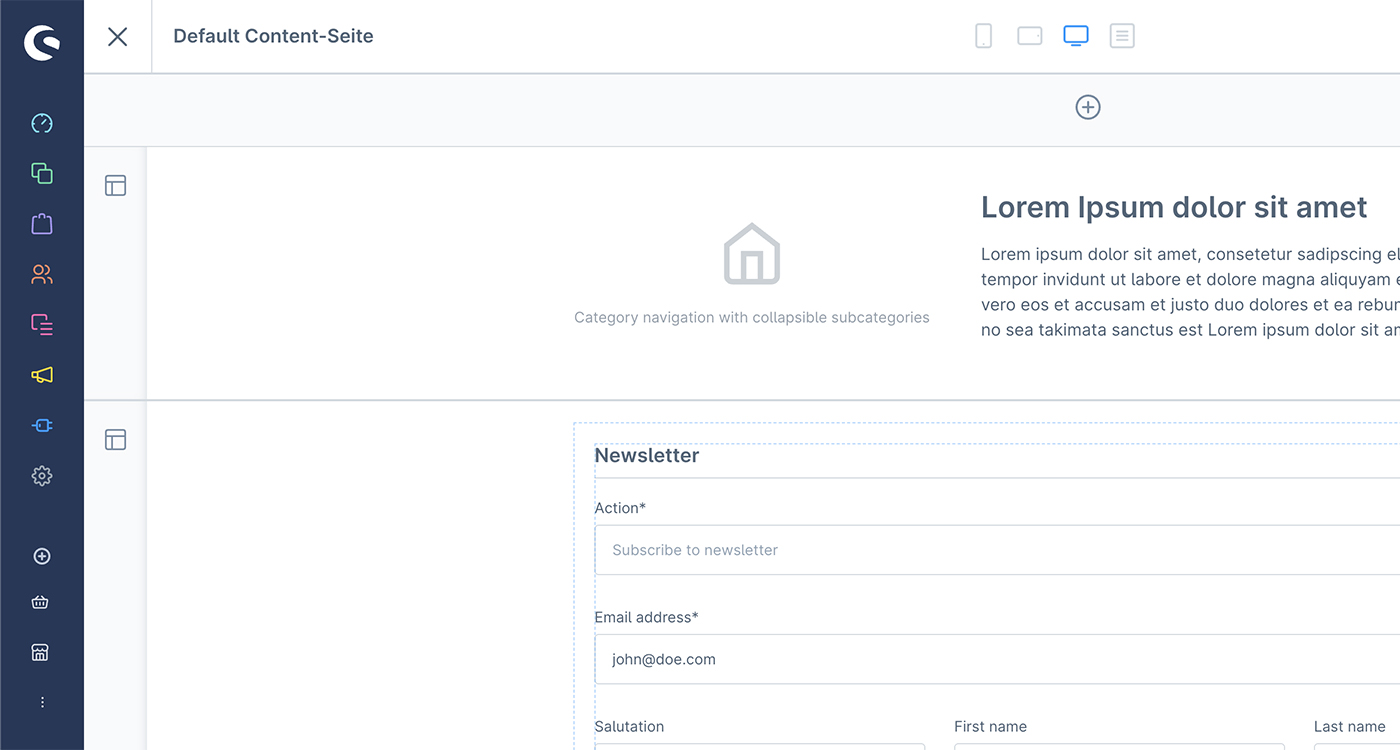Open the Catalogues menu icon

42,174
